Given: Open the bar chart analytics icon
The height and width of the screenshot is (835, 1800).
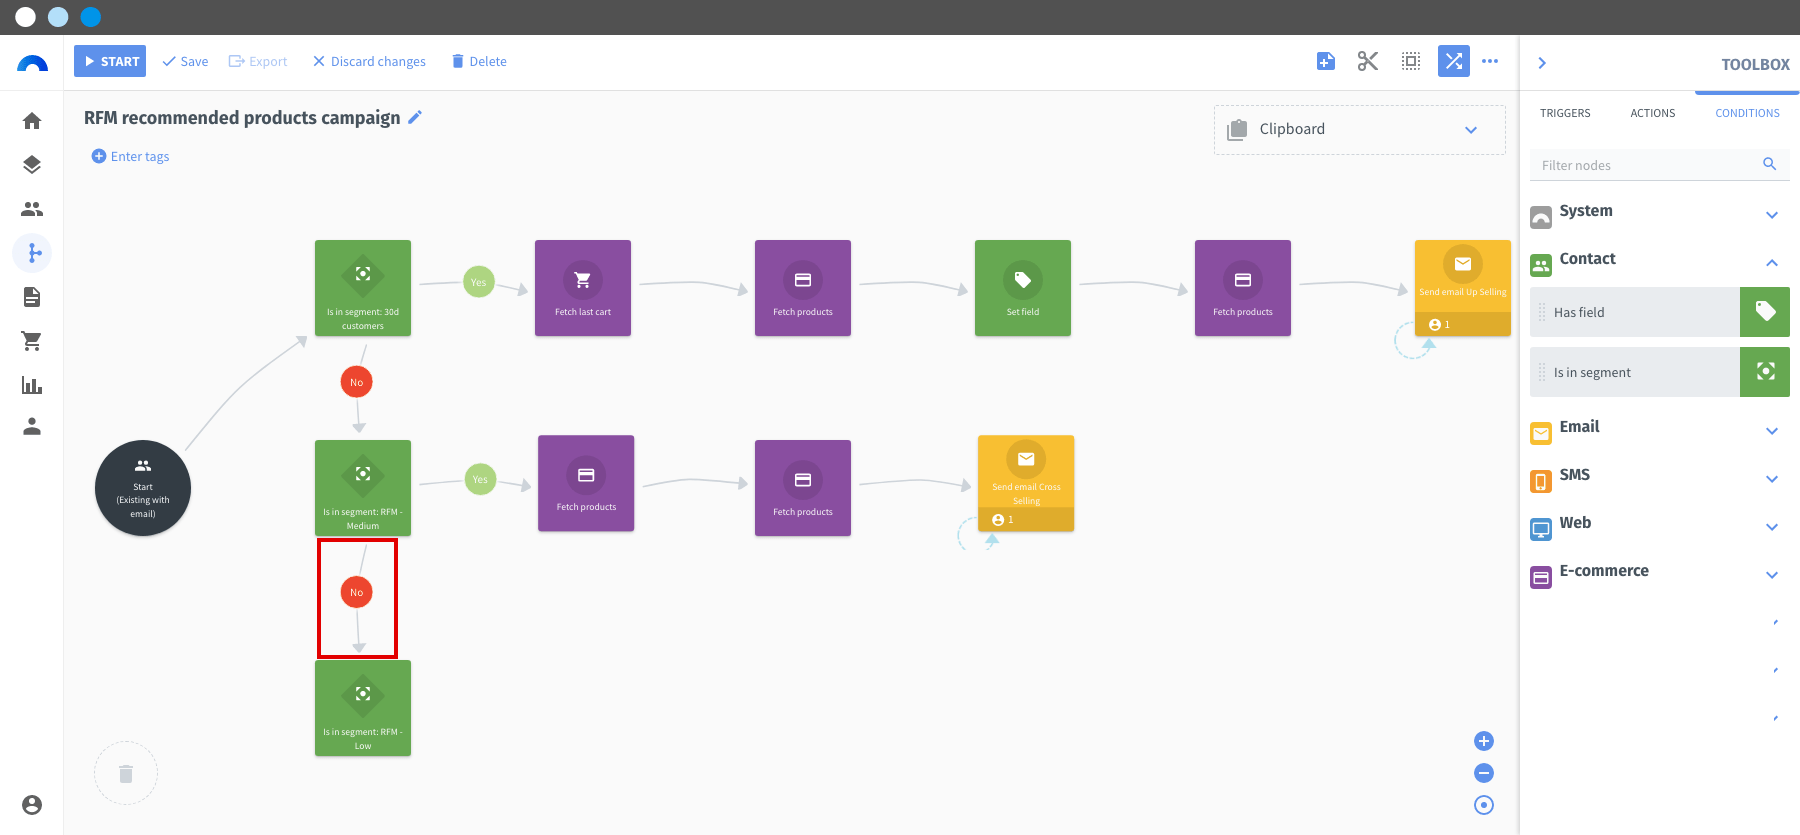Looking at the screenshot, I should point(32,385).
